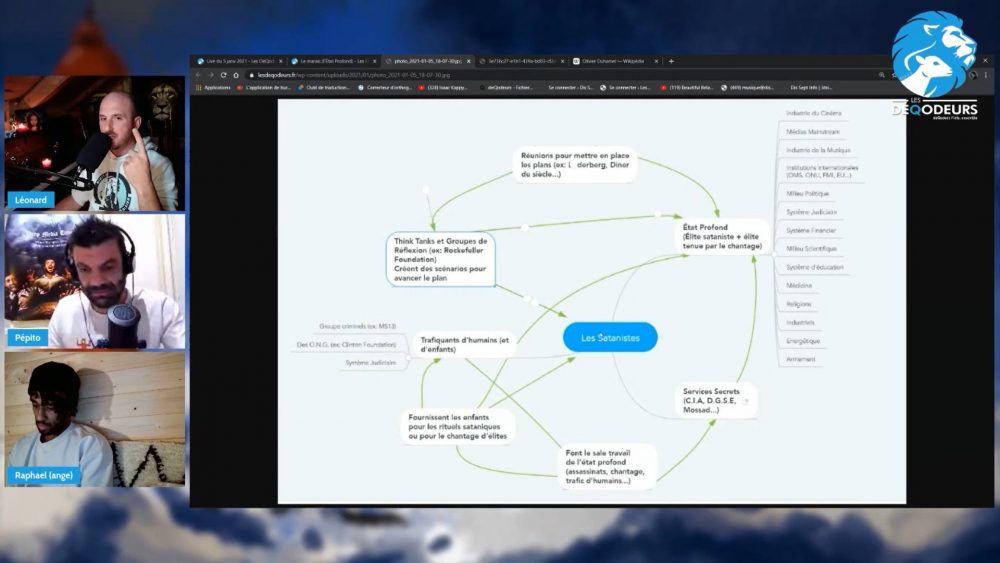This screenshot has width=1000, height=563.
Task: Reload the current page
Action: pyautogui.click(x=223, y=75)
